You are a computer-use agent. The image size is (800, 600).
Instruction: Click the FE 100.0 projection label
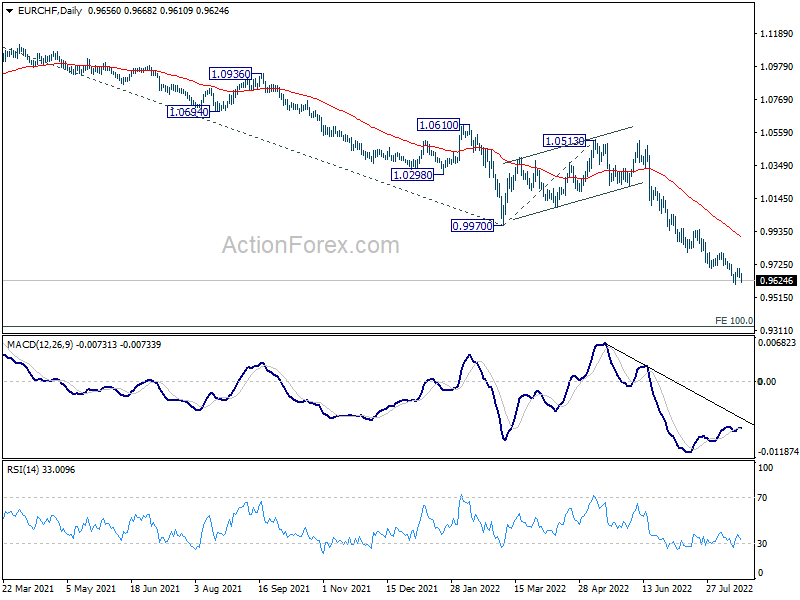(x=734, y=320)
